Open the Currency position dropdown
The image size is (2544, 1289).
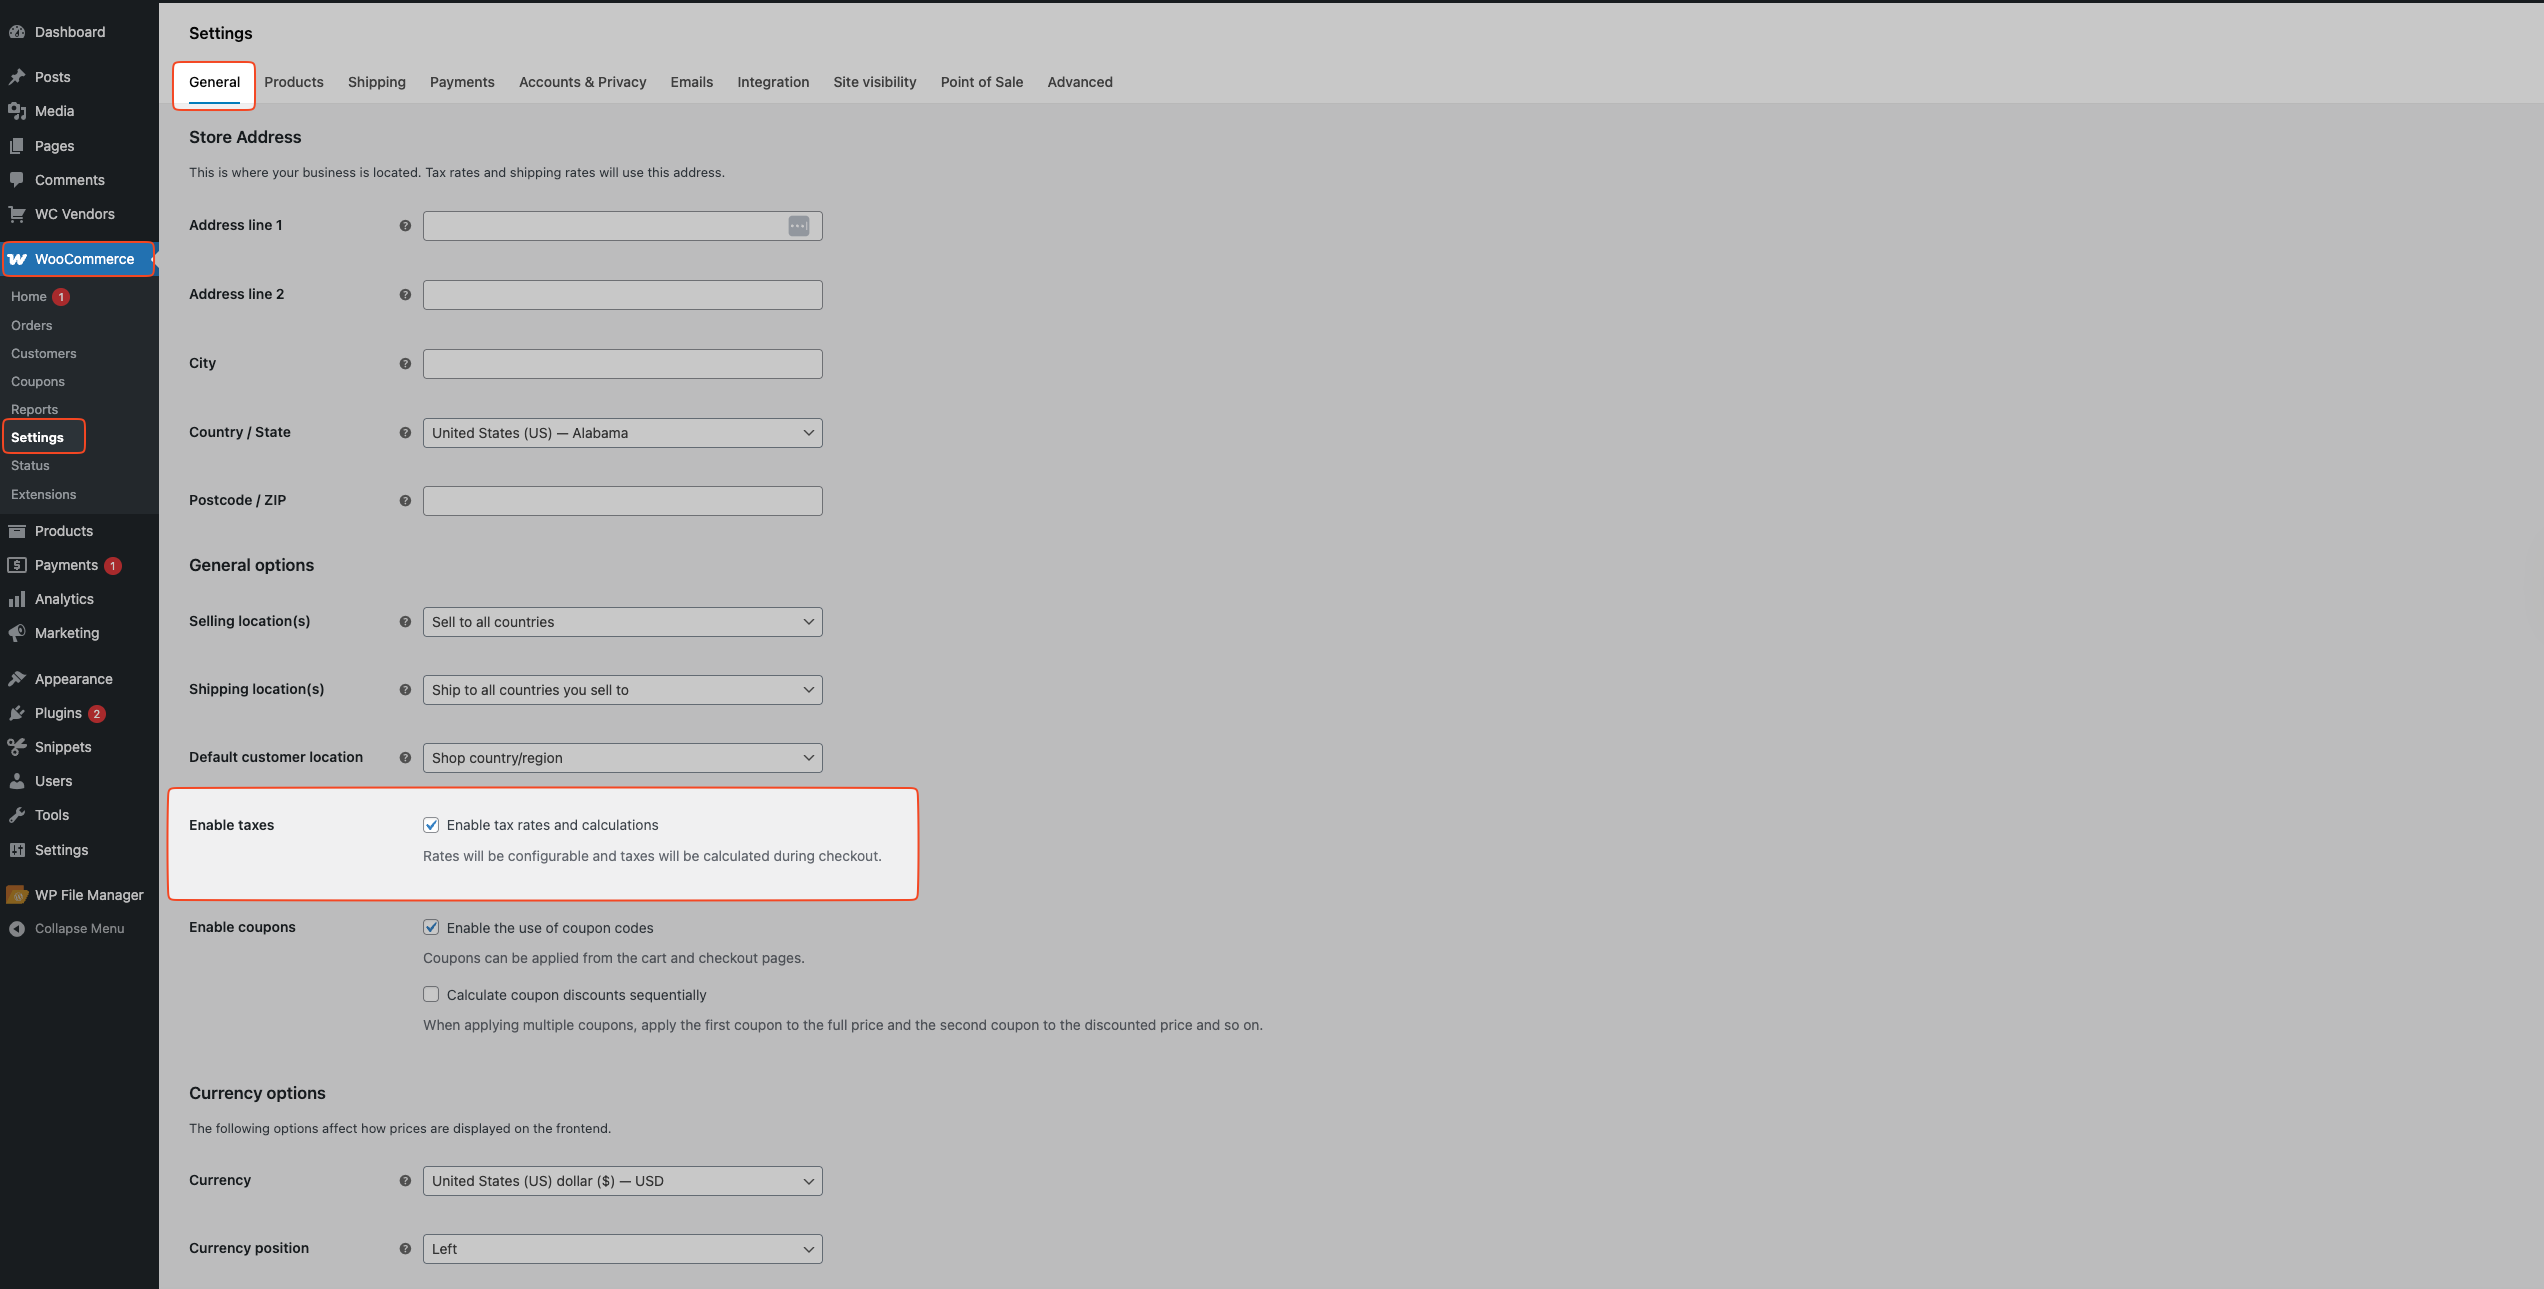[x=622, y=1249]
